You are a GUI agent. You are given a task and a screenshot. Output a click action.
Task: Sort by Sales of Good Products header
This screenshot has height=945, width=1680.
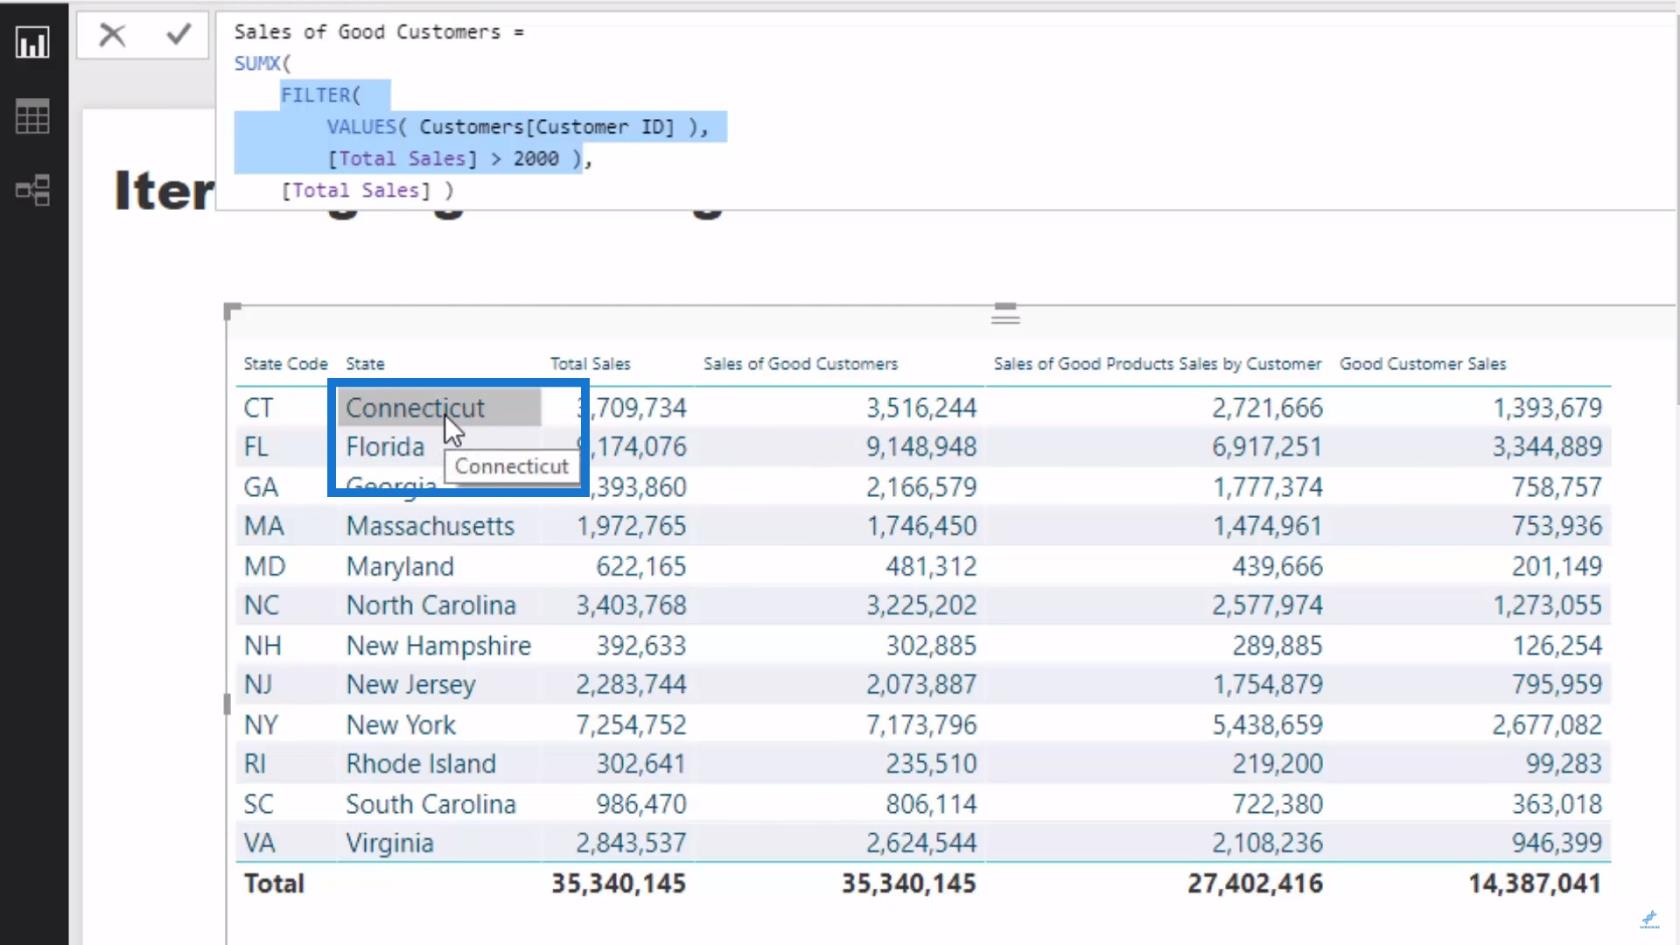1157,364
